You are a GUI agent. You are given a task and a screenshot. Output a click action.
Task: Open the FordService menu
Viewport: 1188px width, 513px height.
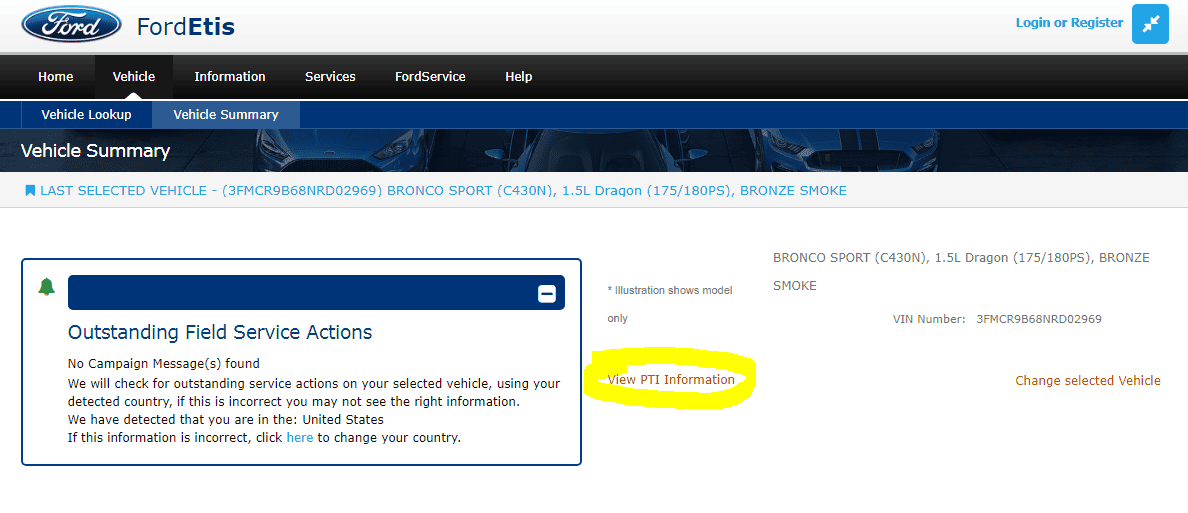point(430,77)
